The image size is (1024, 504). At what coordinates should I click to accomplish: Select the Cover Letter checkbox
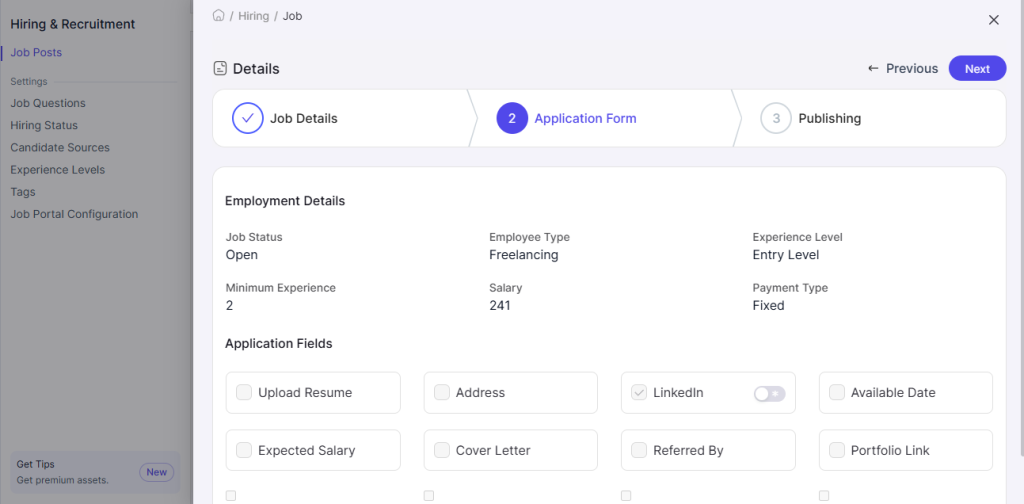[442, 451]
